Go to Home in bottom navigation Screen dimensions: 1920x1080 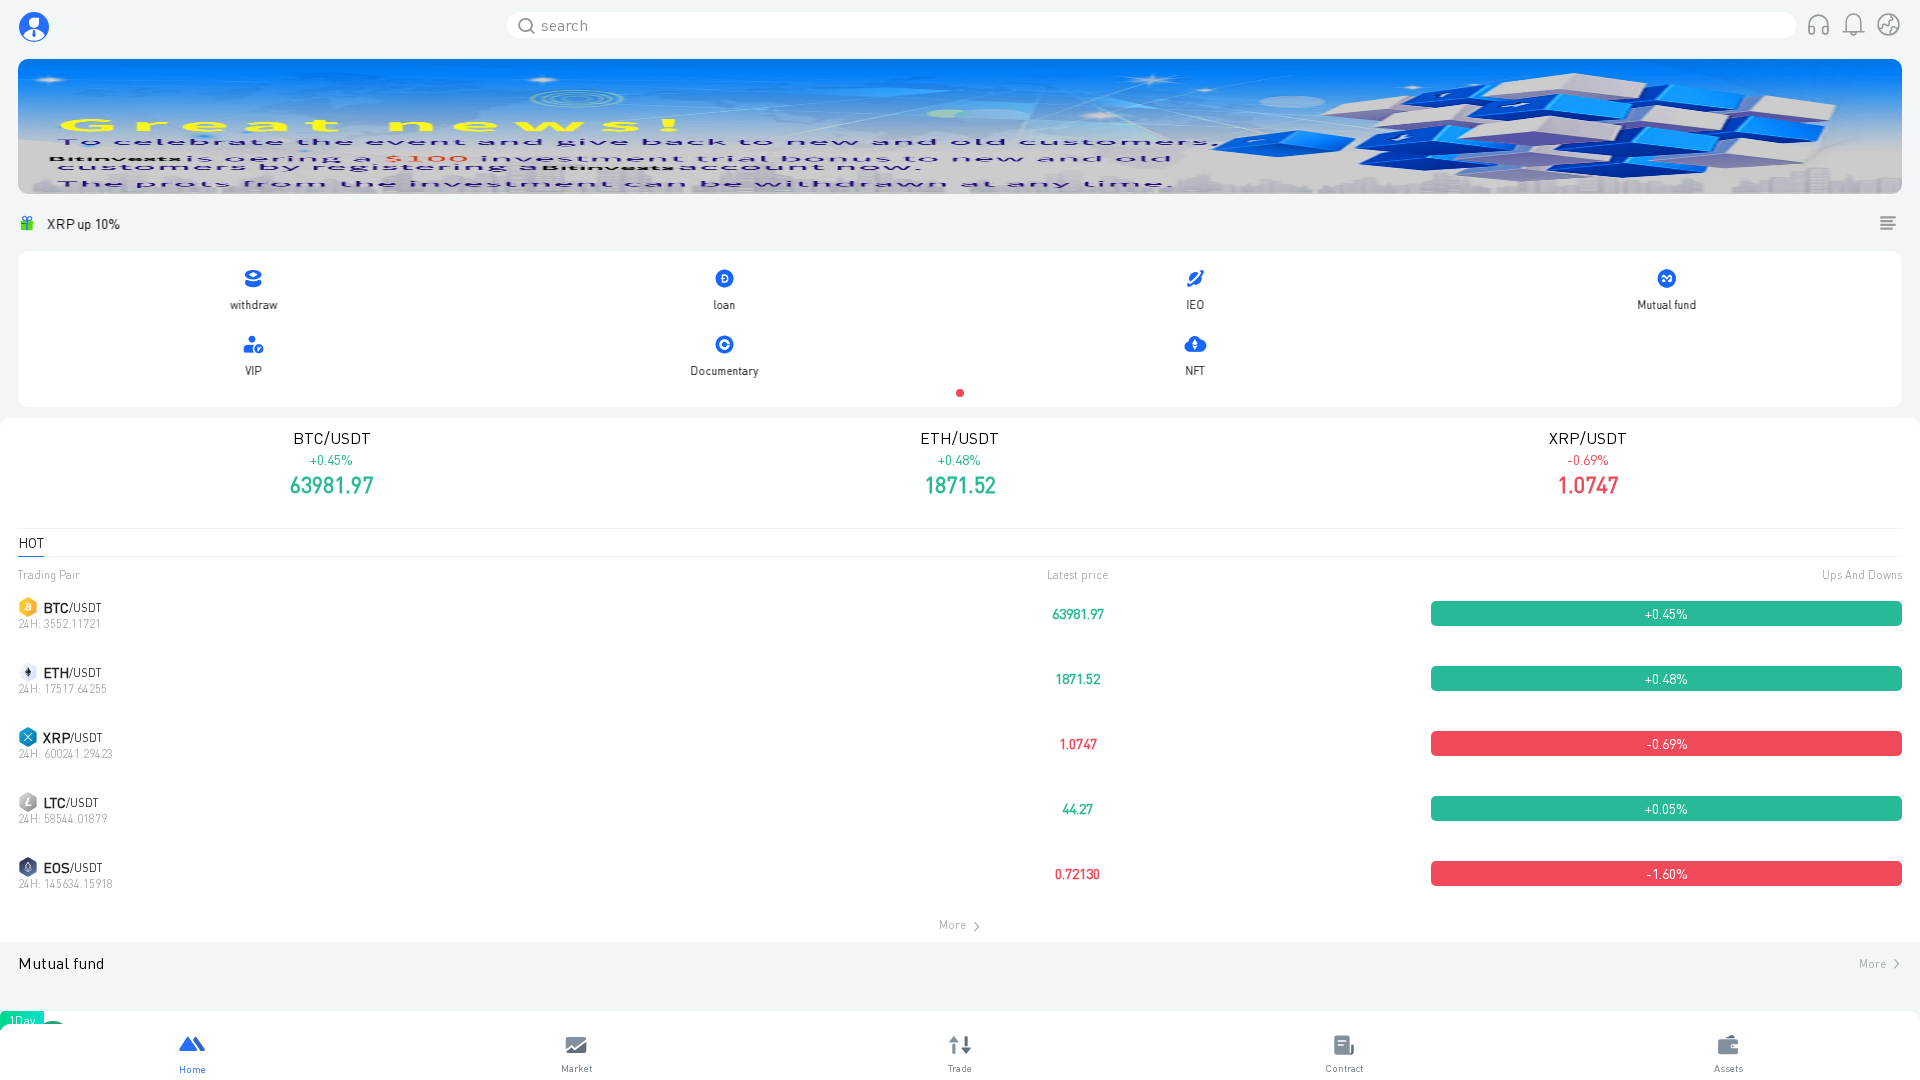point(192,1054)
